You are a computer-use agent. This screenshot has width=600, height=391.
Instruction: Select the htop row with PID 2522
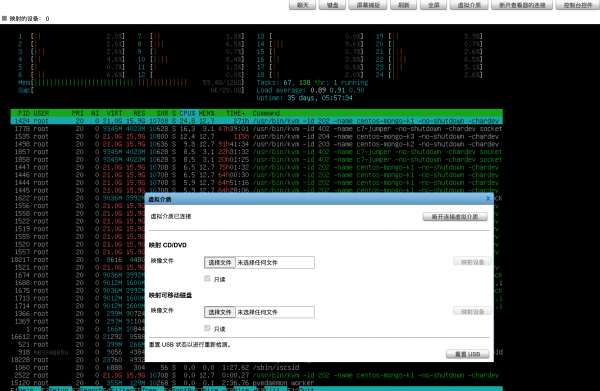tap(256, 375)
